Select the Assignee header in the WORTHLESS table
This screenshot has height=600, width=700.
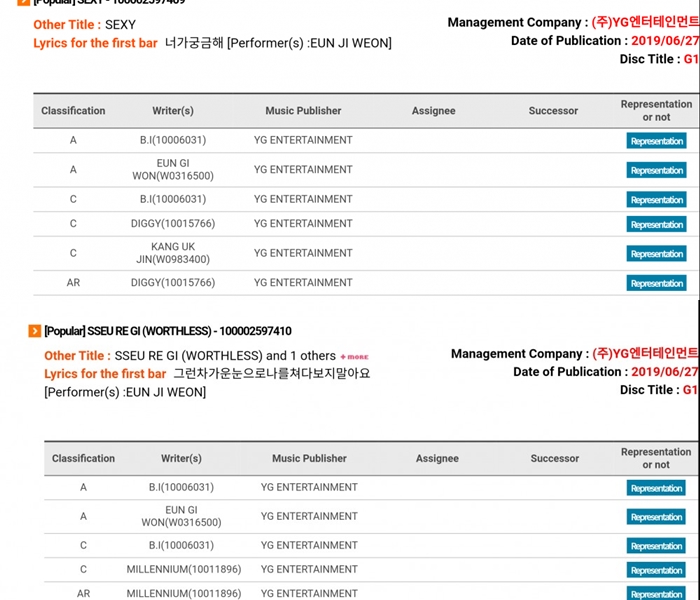click(437, 458)
